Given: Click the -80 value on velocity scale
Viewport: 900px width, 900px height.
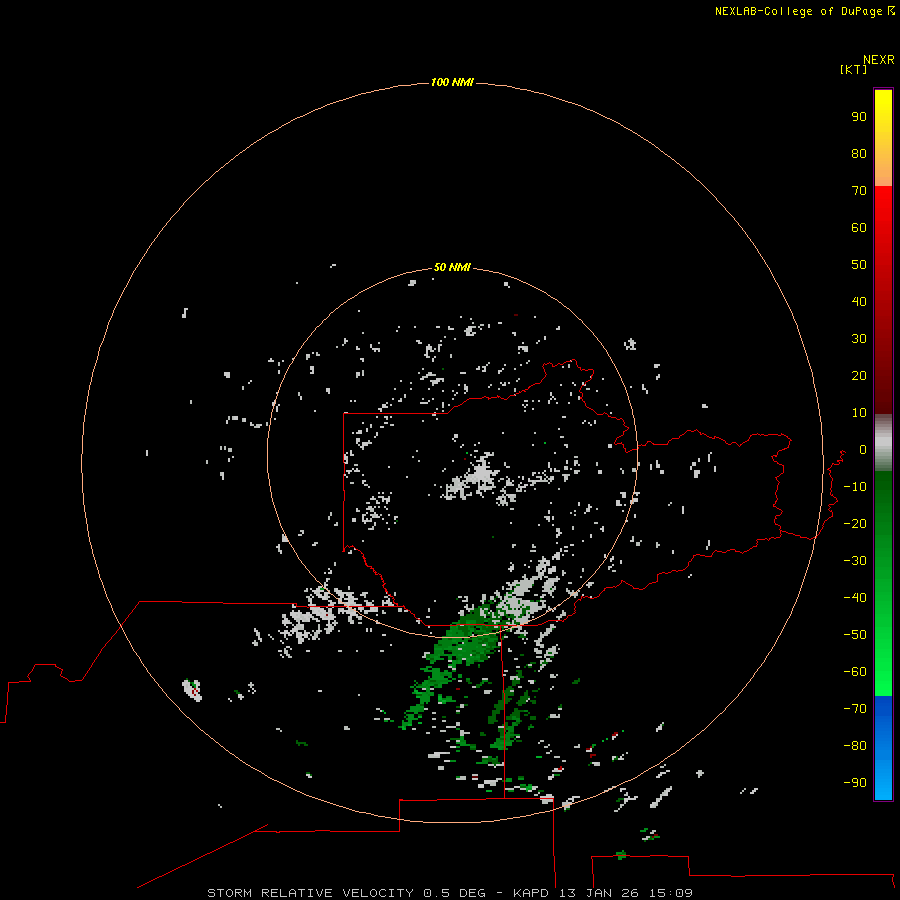Looking at the screenshot, I should [x=855, y=746].
